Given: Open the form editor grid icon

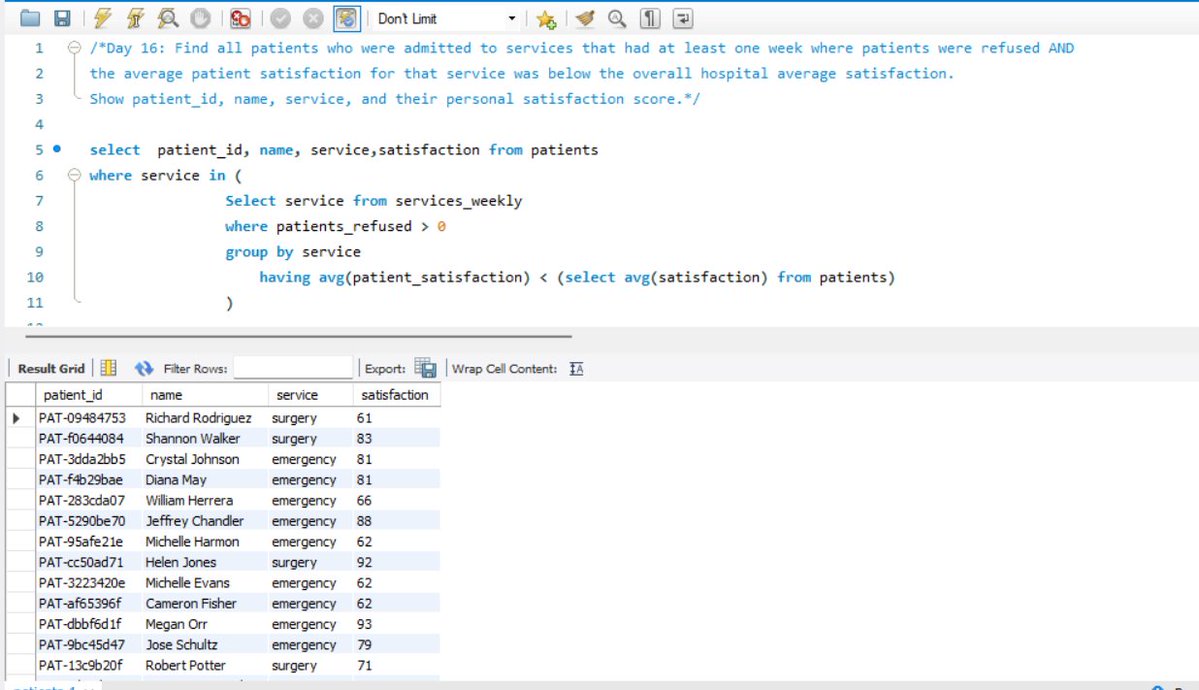Looking at the screenshot, I should pyautogui.click(x=109, y=368).
